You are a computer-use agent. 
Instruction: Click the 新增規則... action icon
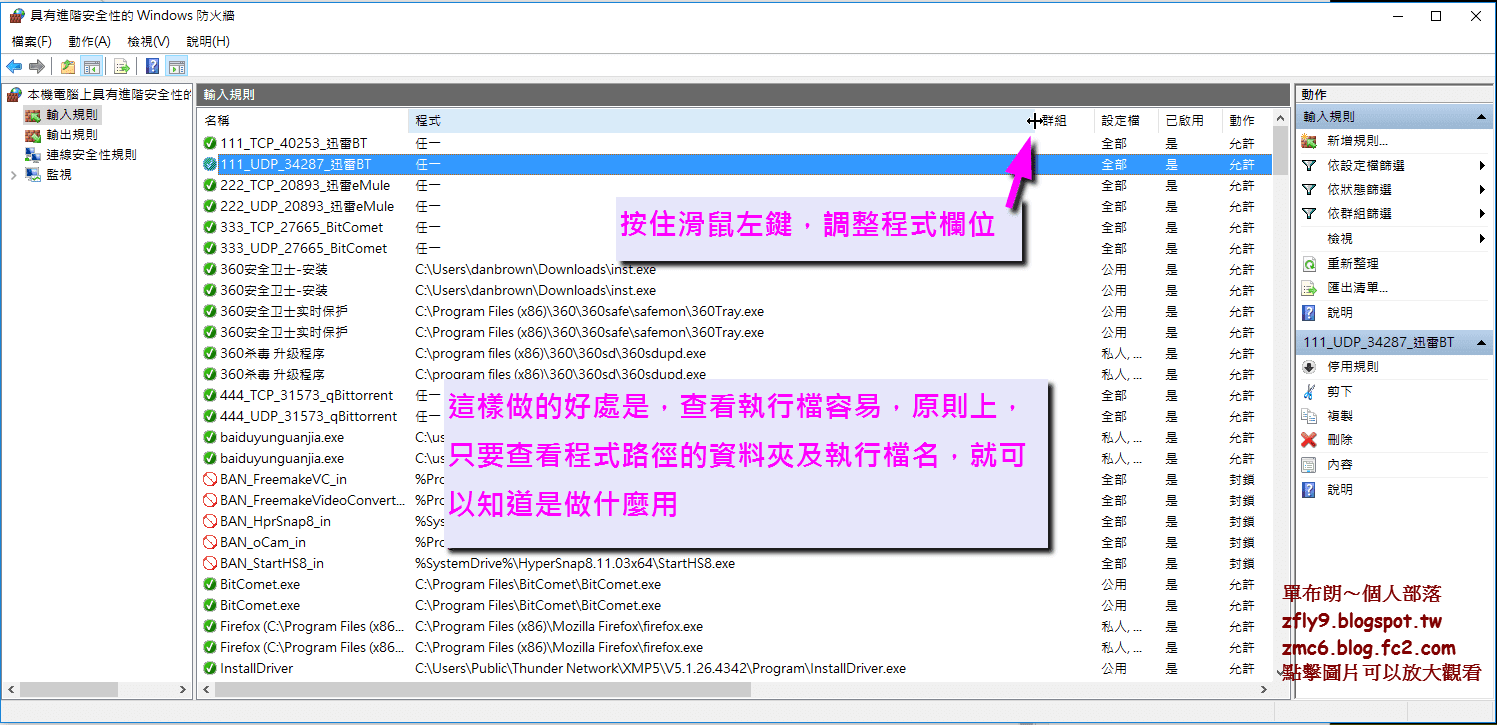point(1309,141)
